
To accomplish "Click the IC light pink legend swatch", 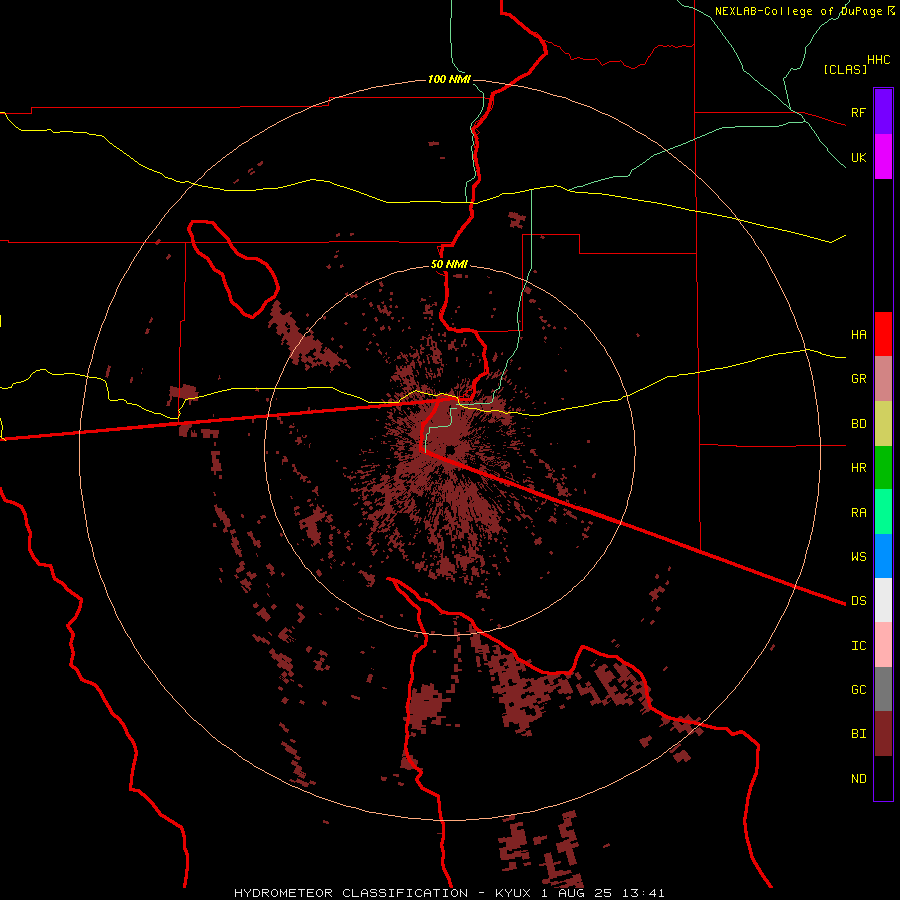I will point(883,645).
